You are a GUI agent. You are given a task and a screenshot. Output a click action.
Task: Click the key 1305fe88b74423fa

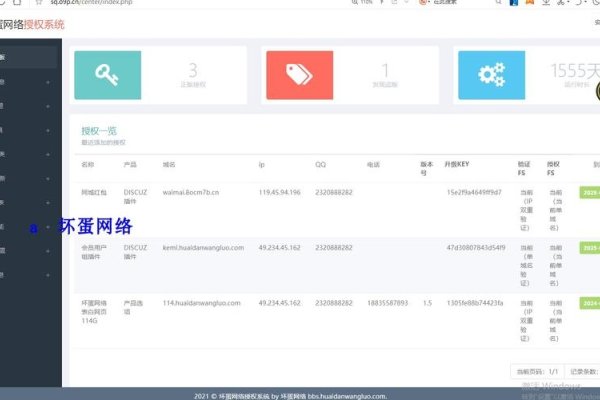tap(475, 303)
